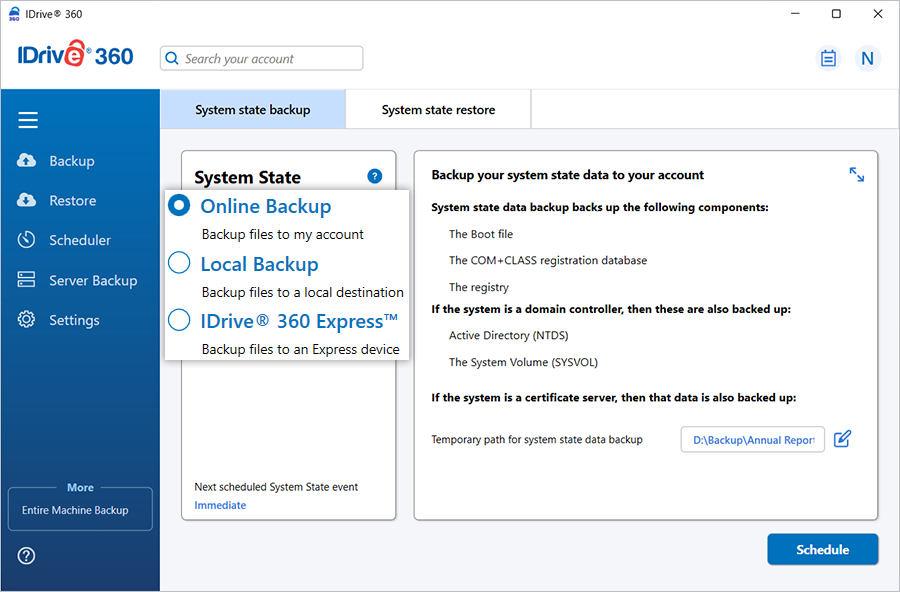
Task: Go to Restore in the sidebar
Action: point(72,201)
